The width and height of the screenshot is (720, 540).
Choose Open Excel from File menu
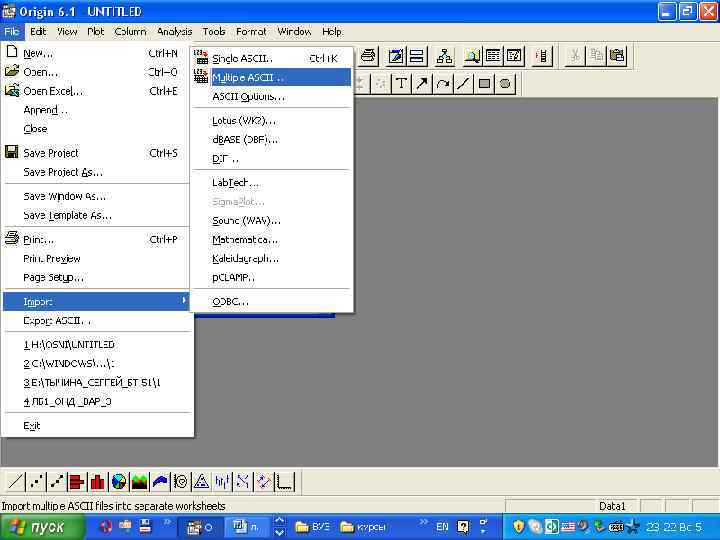[x=96, y=91]
